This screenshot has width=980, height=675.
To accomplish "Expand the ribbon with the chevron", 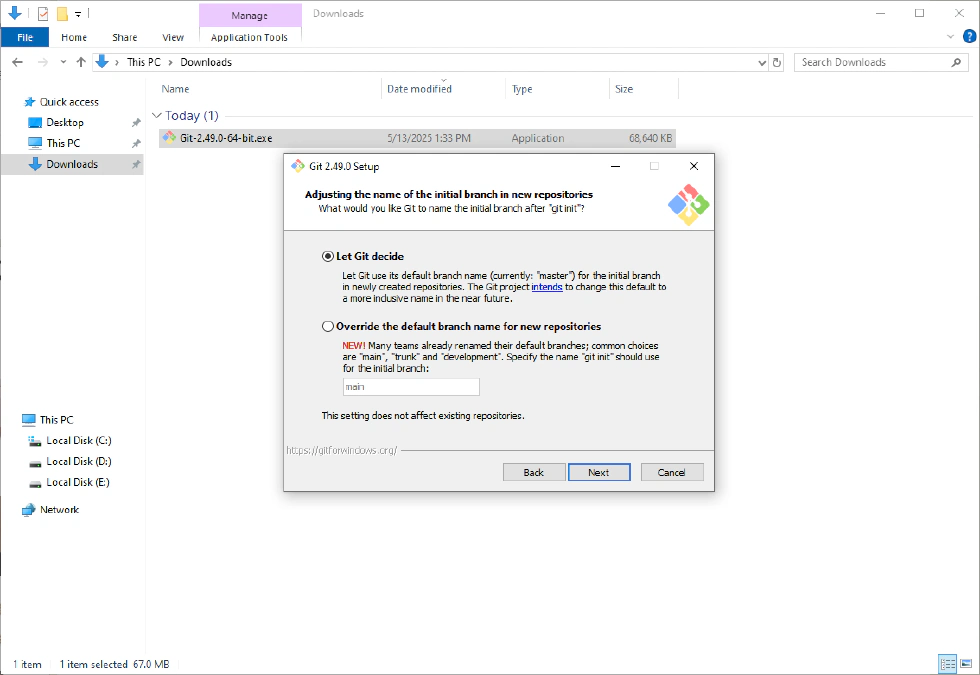I will click(x=951, y=37).
